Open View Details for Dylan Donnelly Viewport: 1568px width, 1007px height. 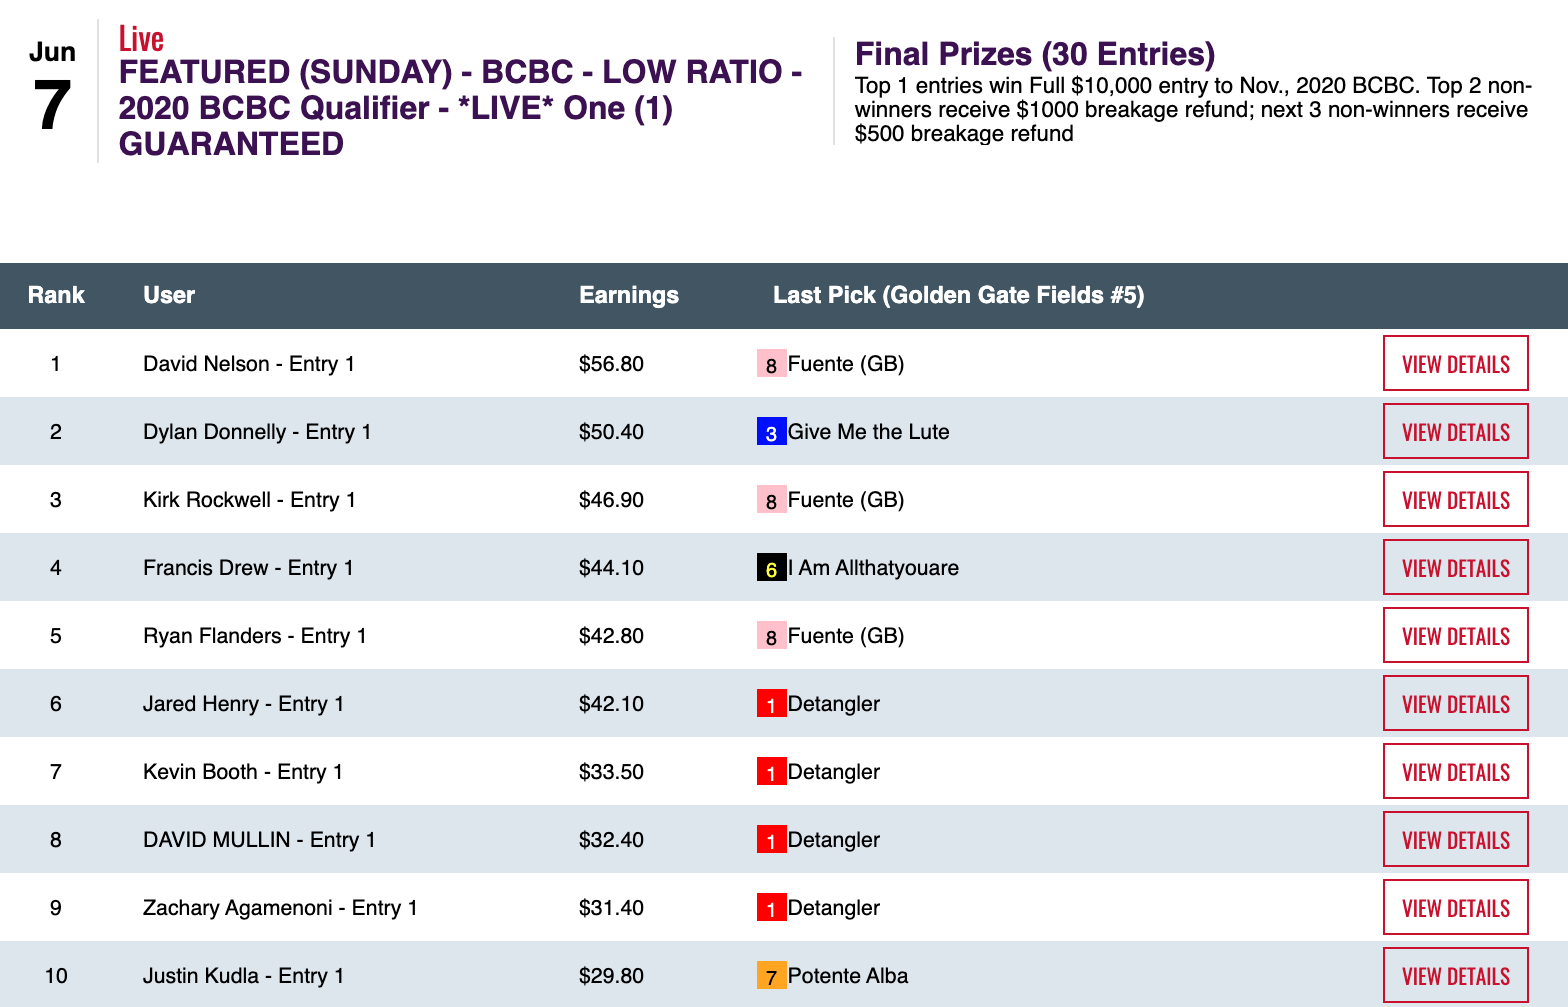(1455, 432)
